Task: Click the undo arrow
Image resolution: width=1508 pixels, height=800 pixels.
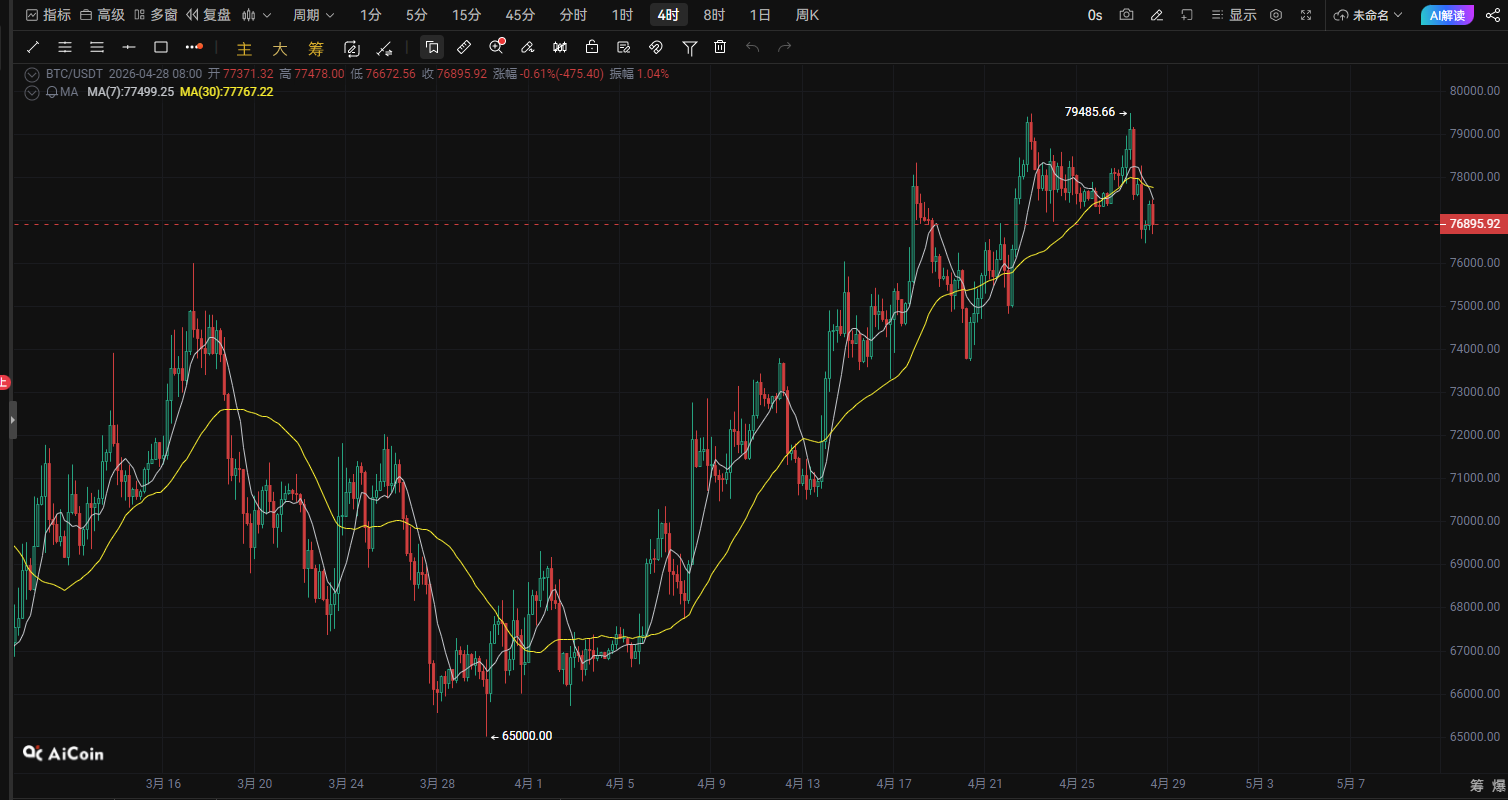Action: pyautogui.click(x=753, y=47)
